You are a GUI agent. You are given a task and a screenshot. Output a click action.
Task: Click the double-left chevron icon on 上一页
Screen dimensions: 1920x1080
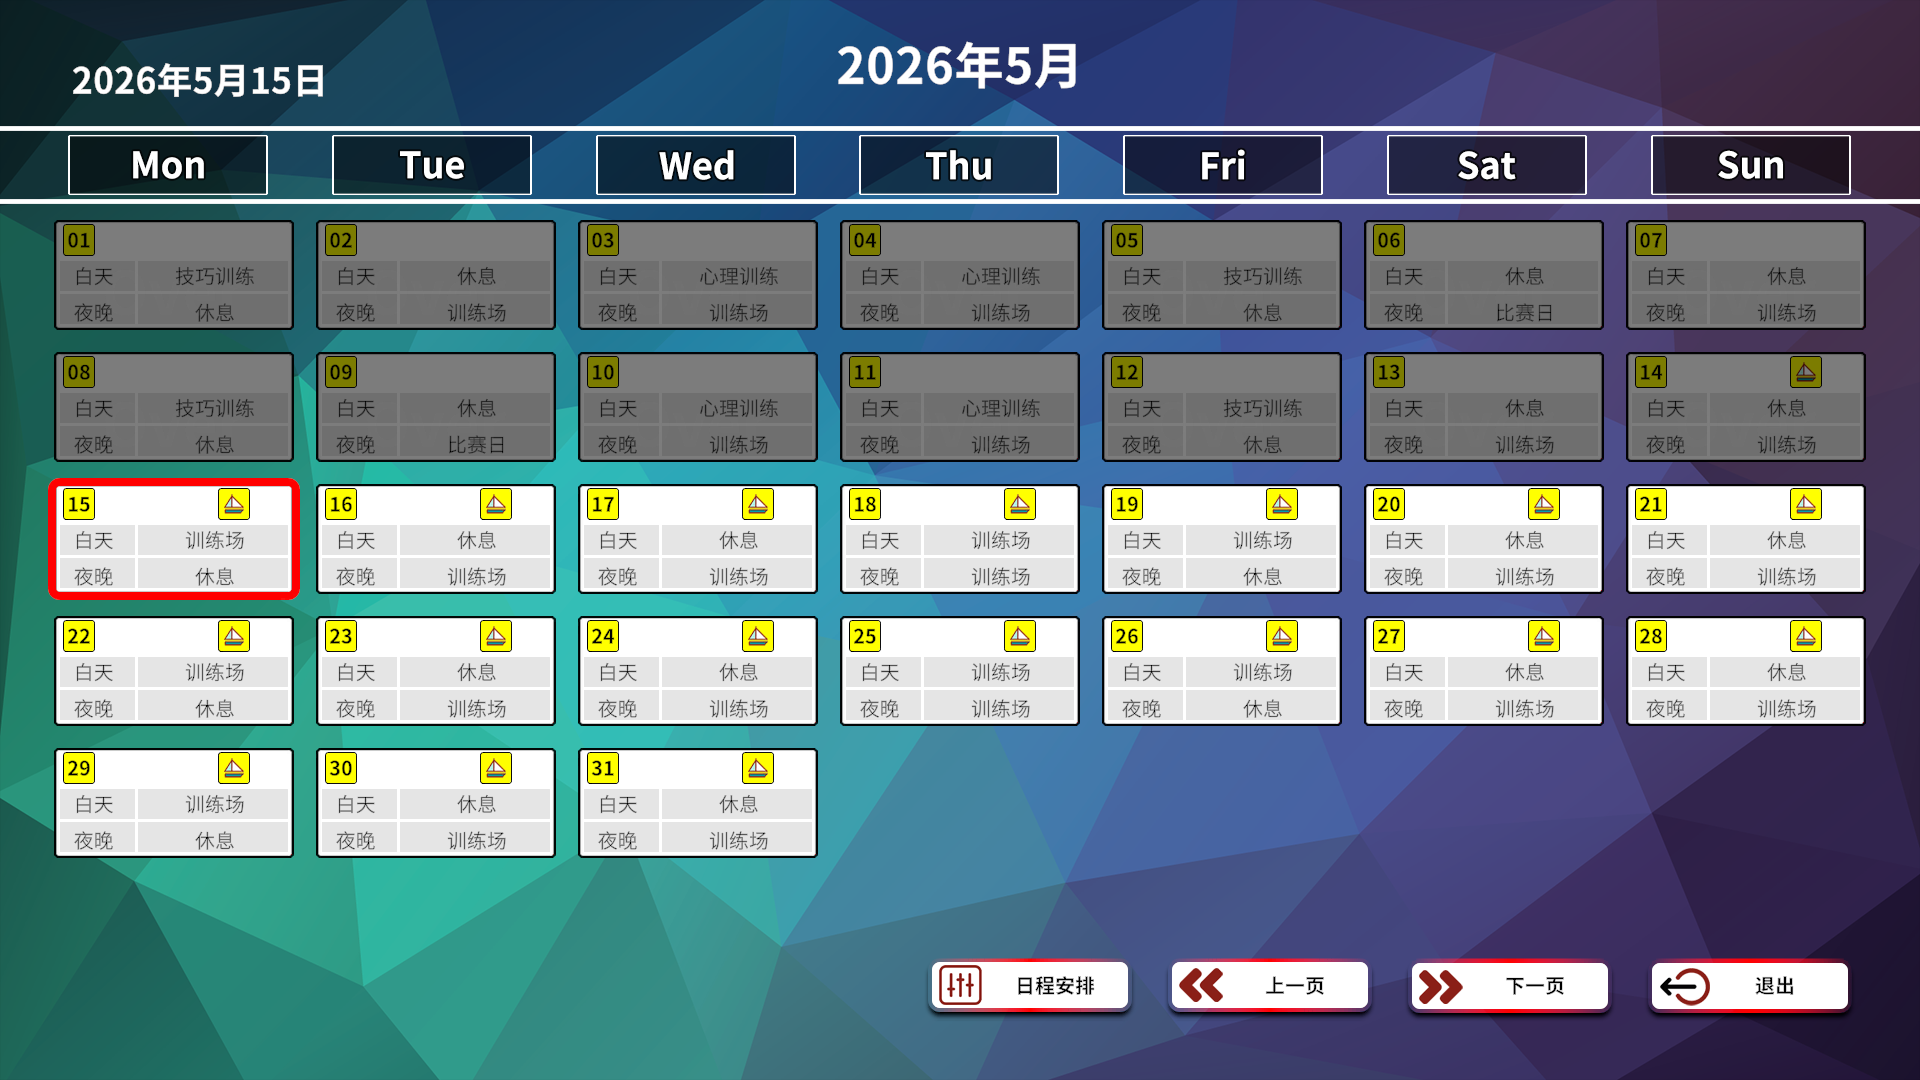(x=1201, y=985)
